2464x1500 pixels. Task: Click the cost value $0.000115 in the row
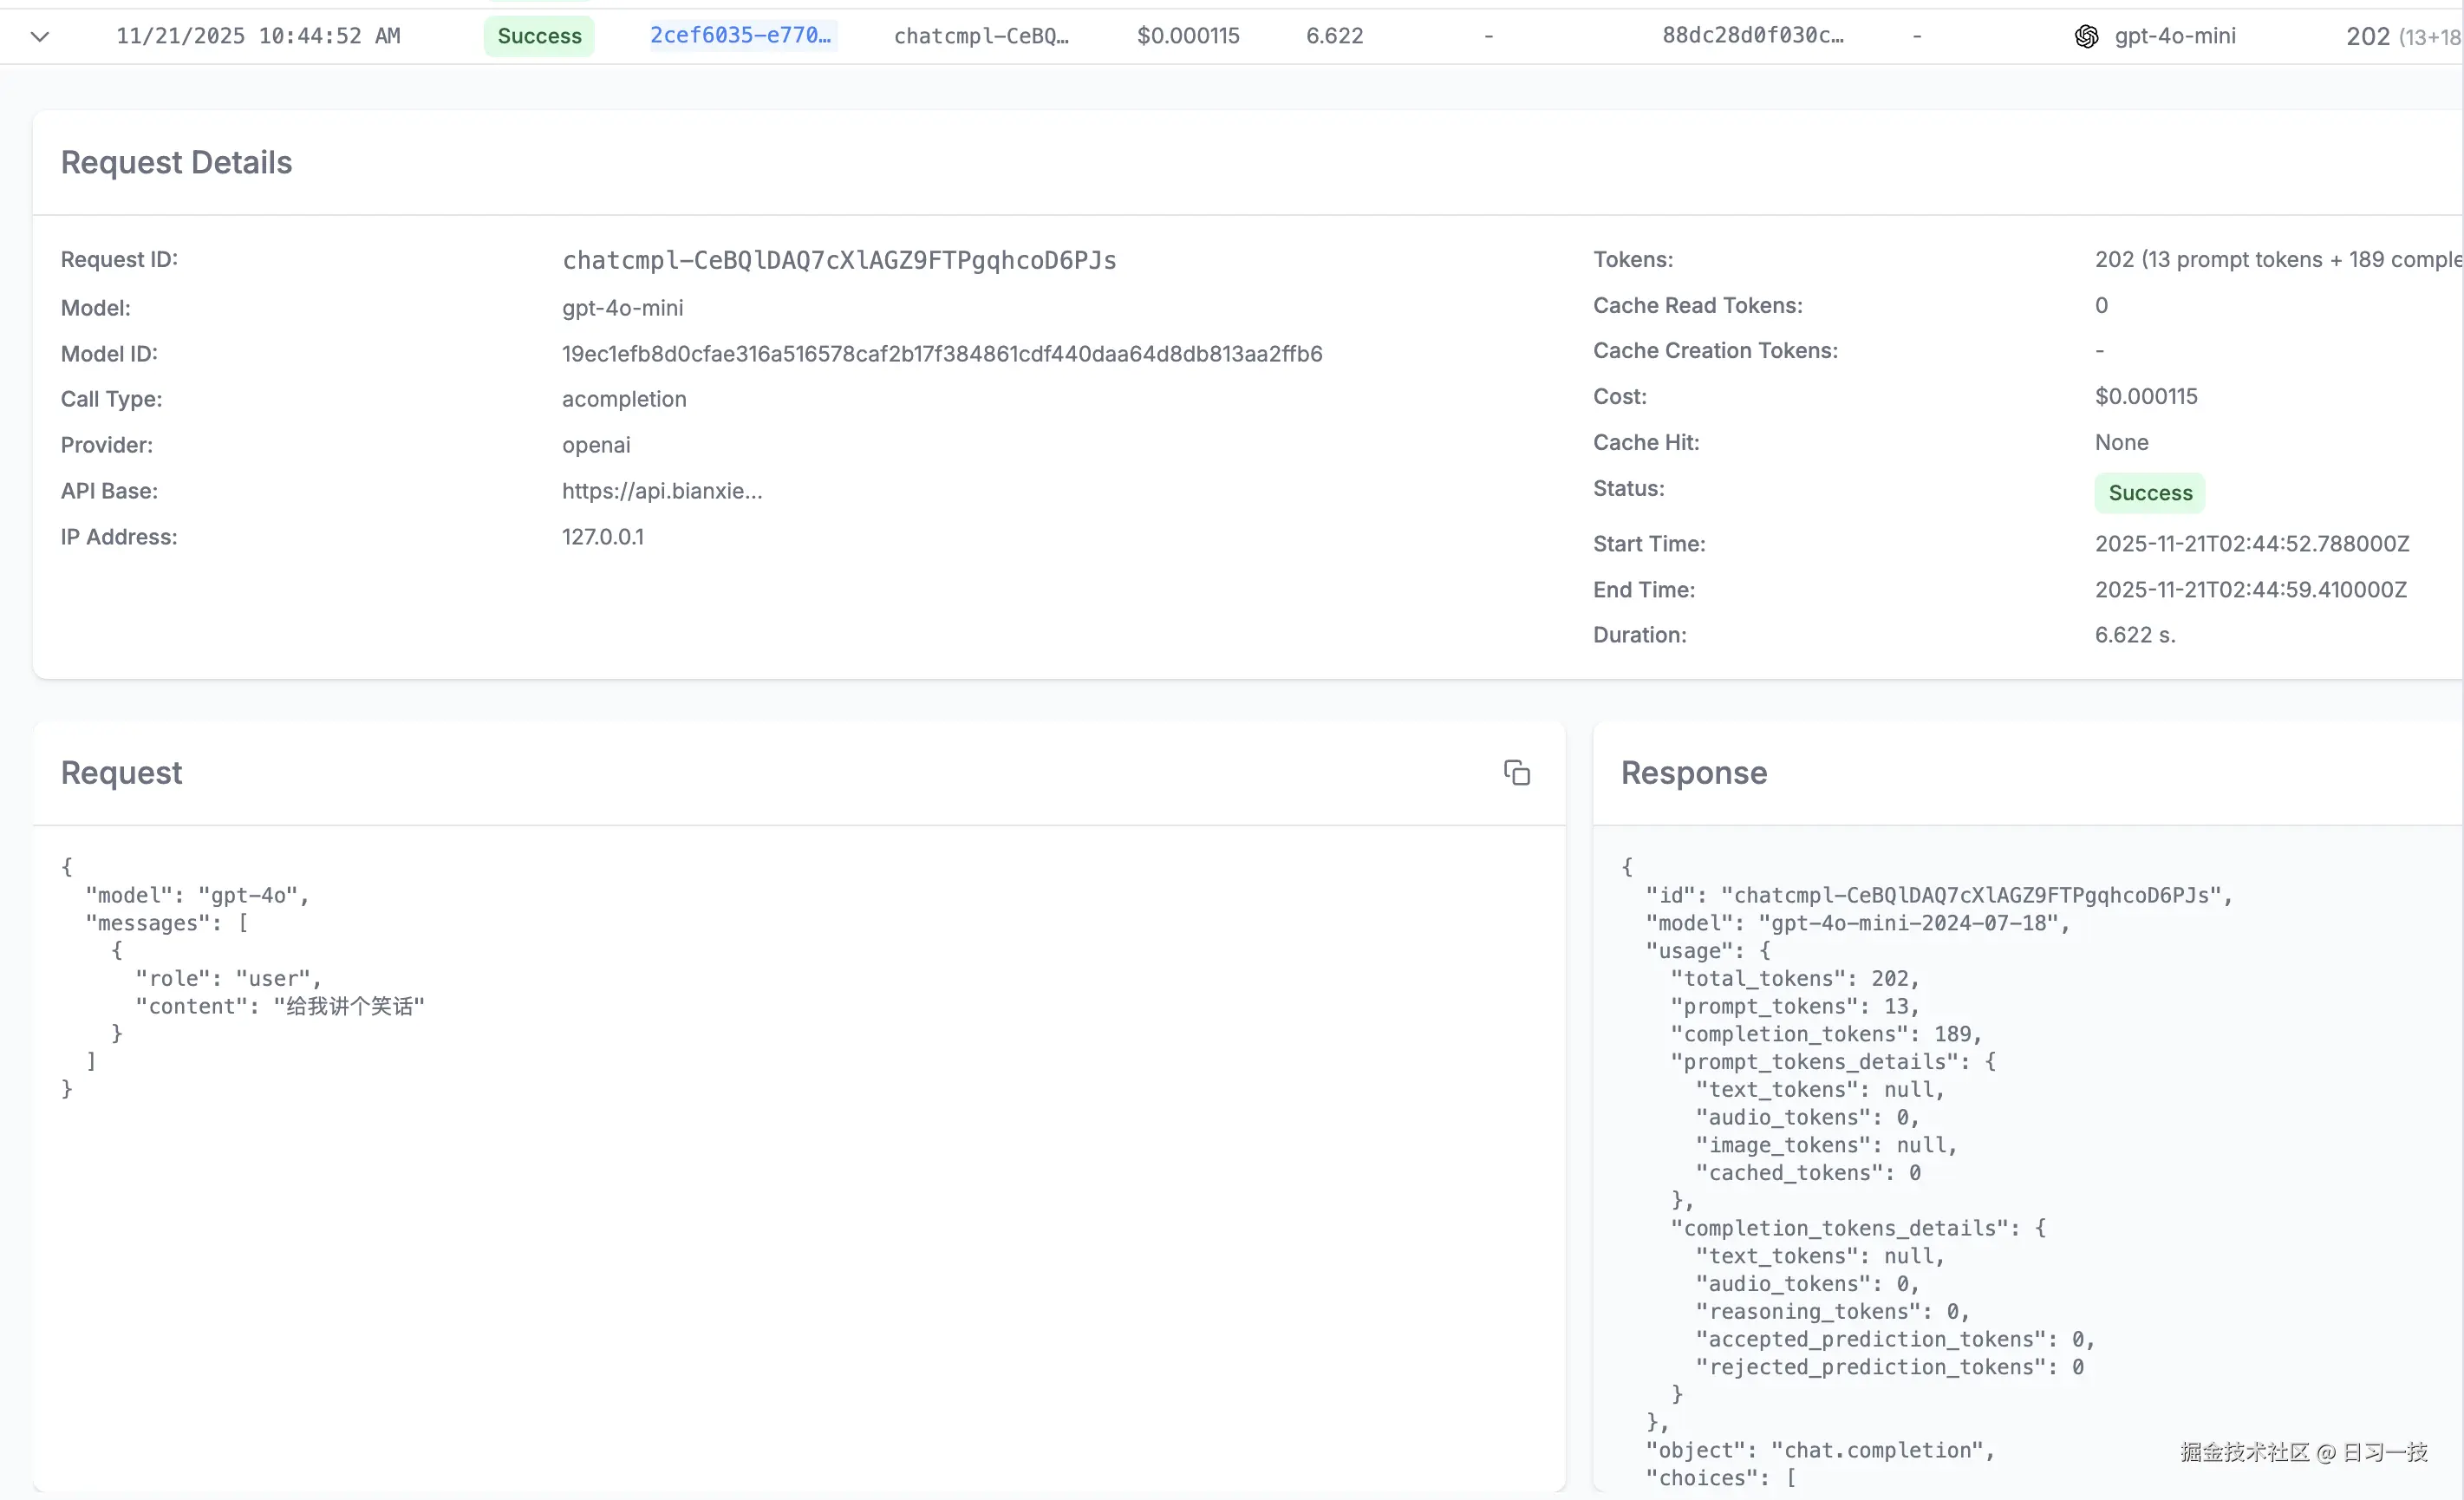[x=1187, y=36]
